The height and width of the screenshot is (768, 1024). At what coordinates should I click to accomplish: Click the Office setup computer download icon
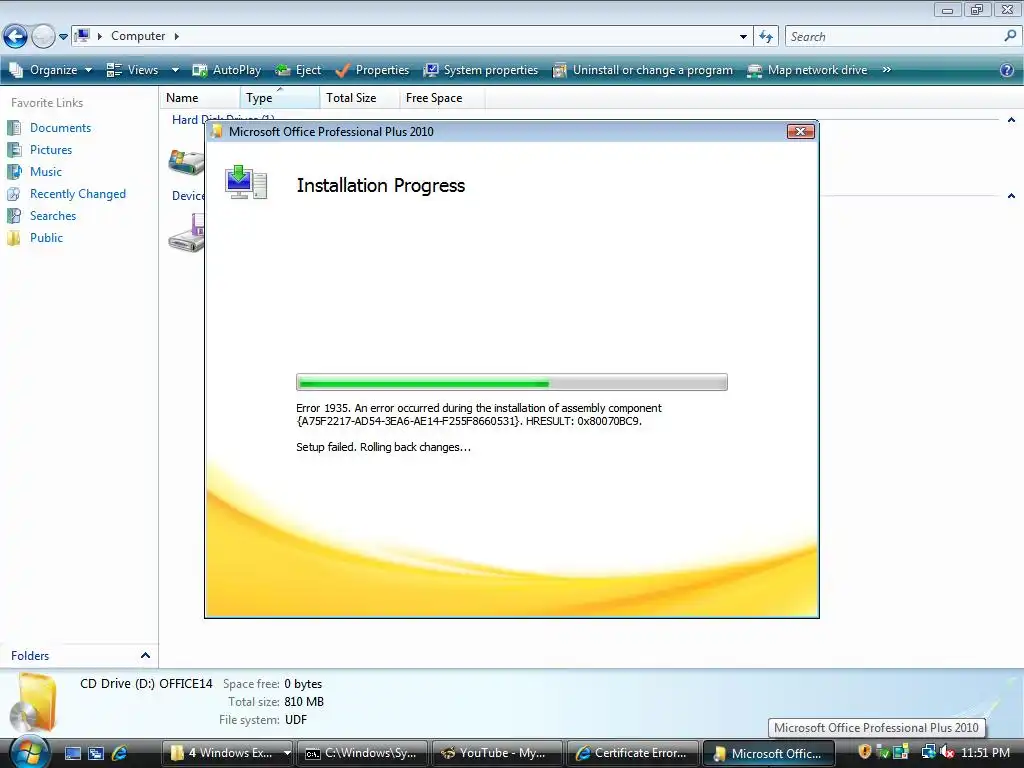click(246, 182)
